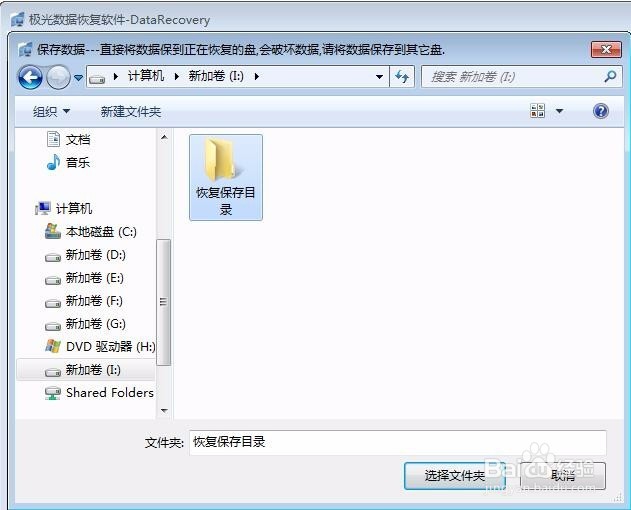The height and width of the screenshot is (510, 631).
Task: Click the 文件夹 name input field
Action: point(398,442)
